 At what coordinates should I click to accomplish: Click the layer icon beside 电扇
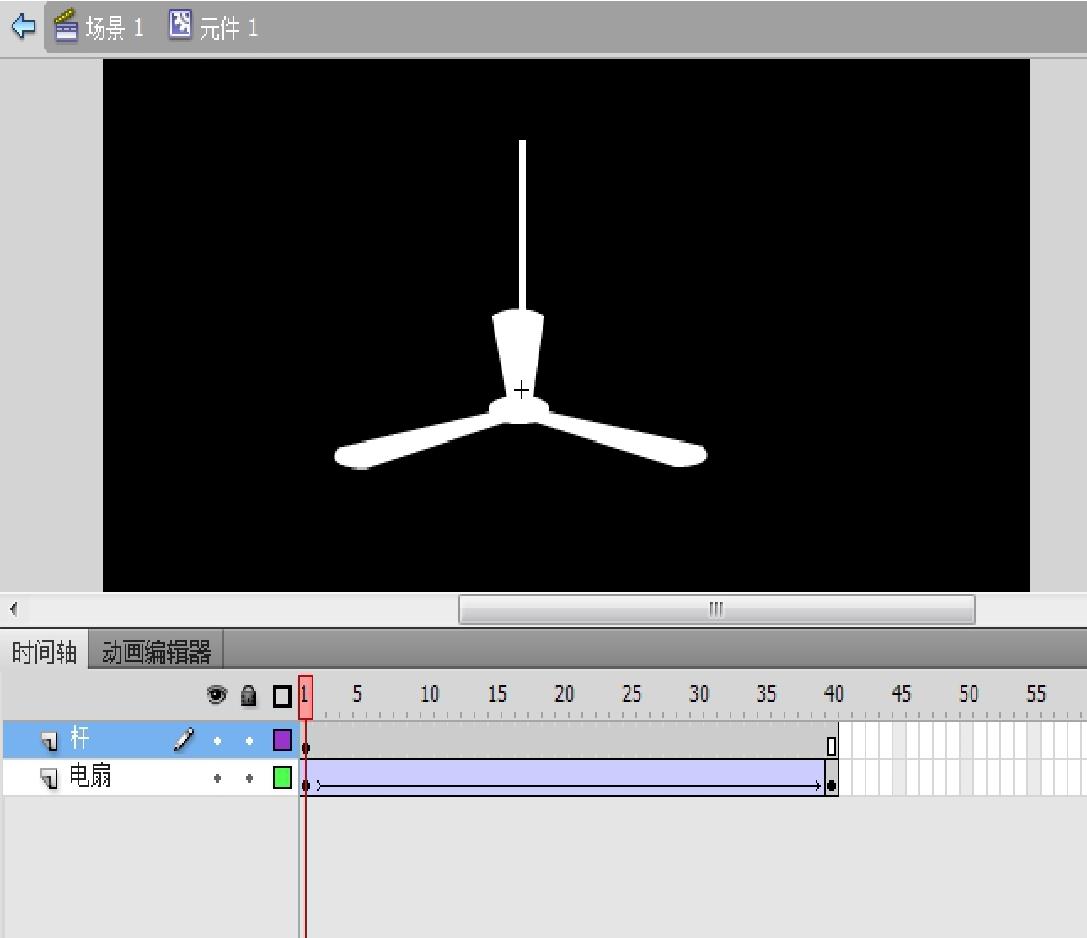coord(49,778)
